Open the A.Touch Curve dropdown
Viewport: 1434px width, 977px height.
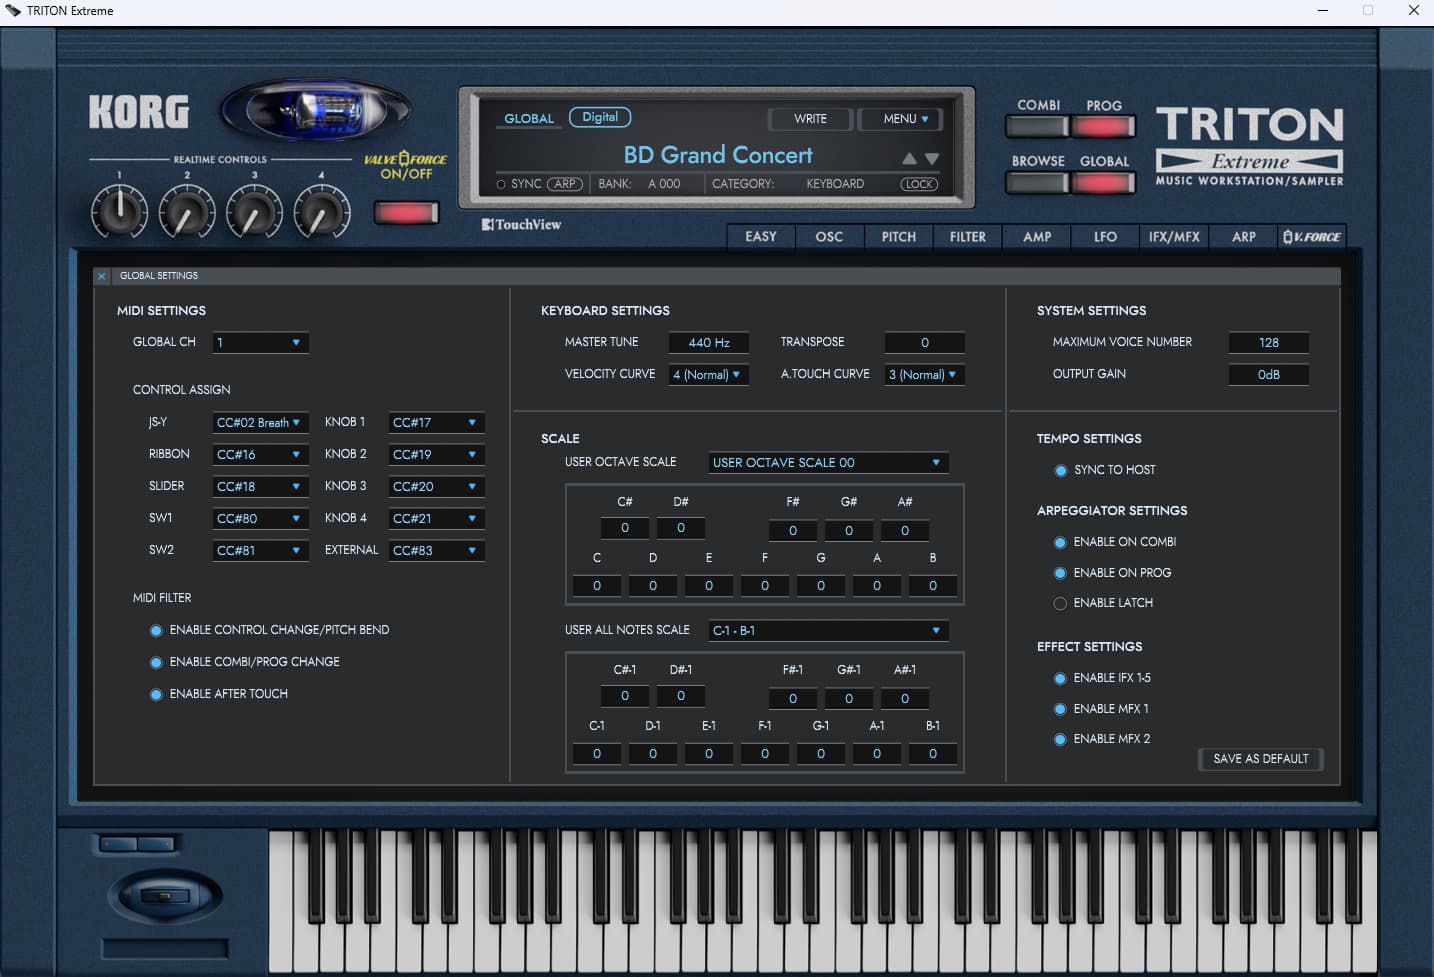coord(924,375)
